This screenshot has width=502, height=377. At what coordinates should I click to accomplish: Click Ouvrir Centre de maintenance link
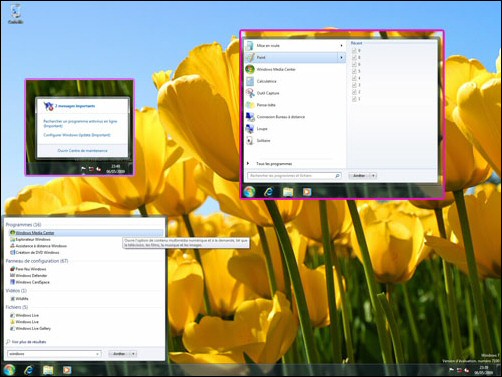point(82,151)
